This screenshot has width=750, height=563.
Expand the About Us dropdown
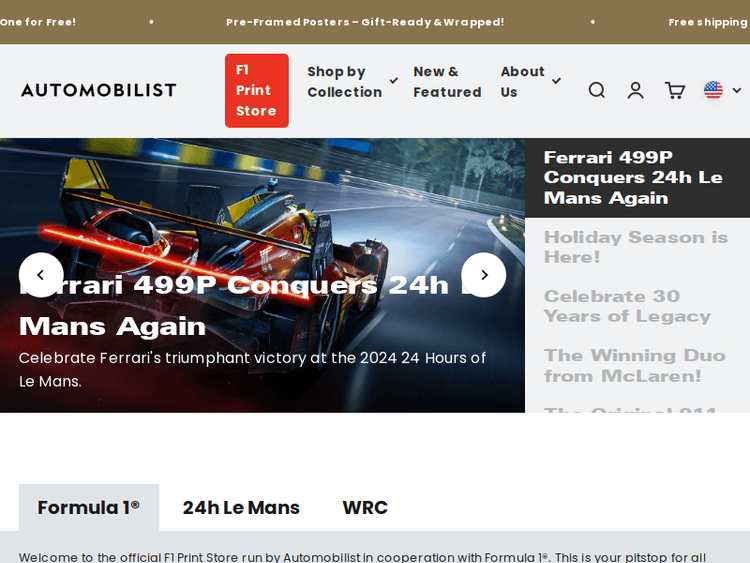530,82
